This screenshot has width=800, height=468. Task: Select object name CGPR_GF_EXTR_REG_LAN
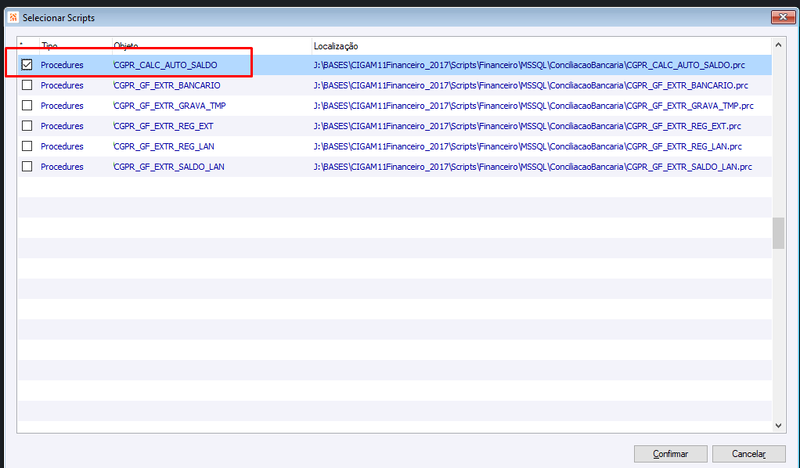(164, 146)
